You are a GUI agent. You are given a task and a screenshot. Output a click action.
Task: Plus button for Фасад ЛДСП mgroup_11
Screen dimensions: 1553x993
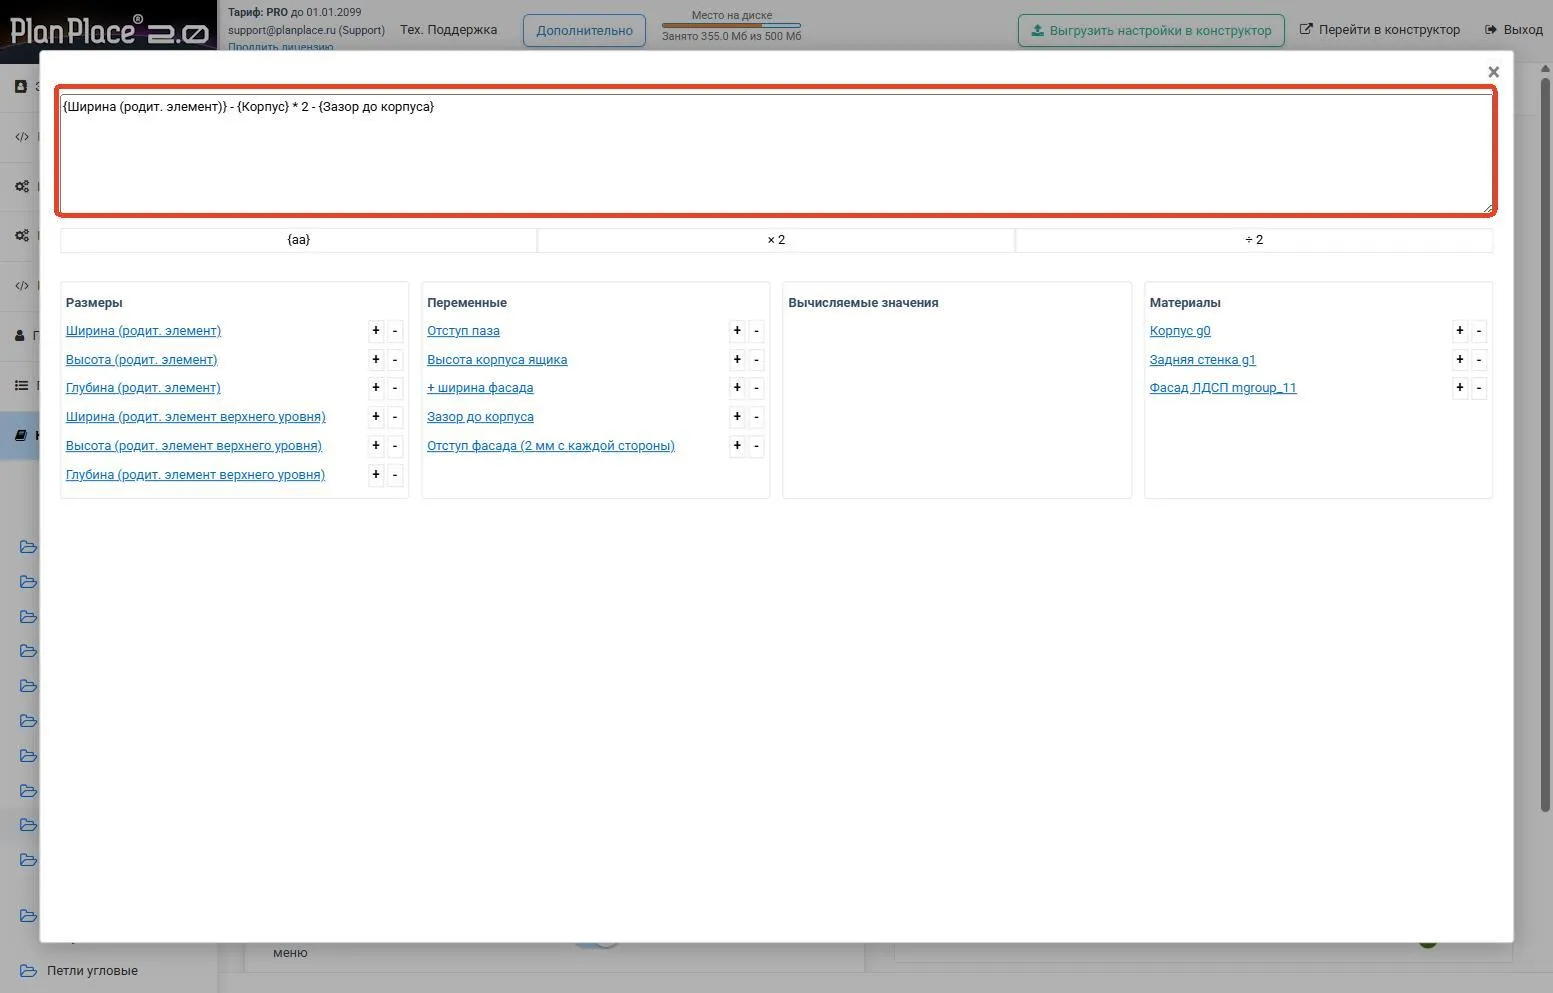1460,388
